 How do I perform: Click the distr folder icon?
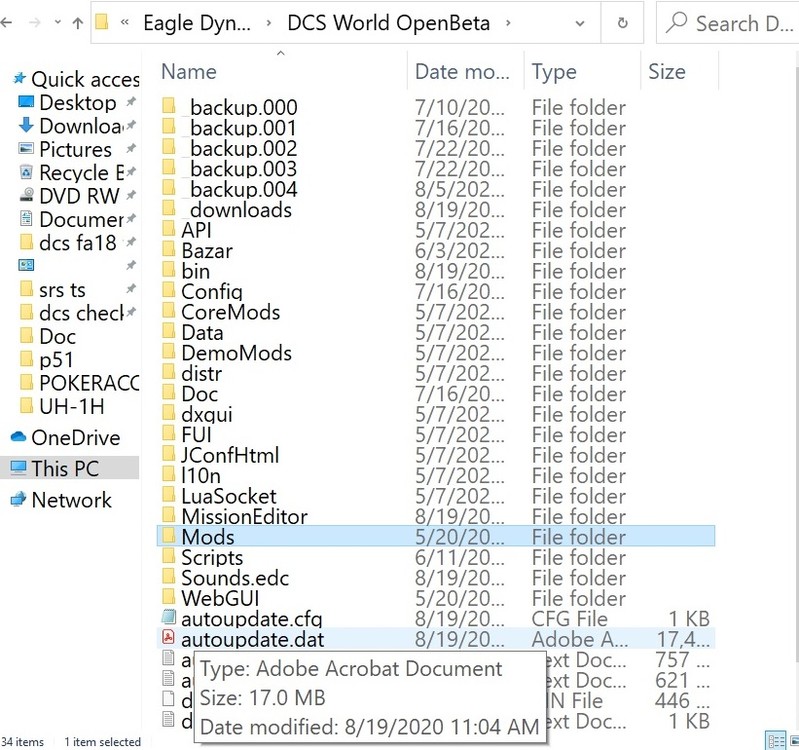[169, 372]
